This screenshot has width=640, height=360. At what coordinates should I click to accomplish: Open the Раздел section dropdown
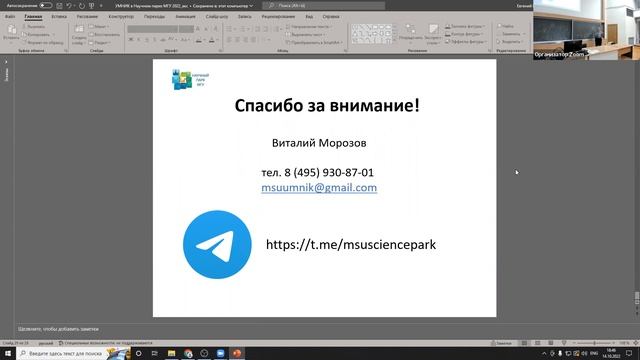(100, 42)
